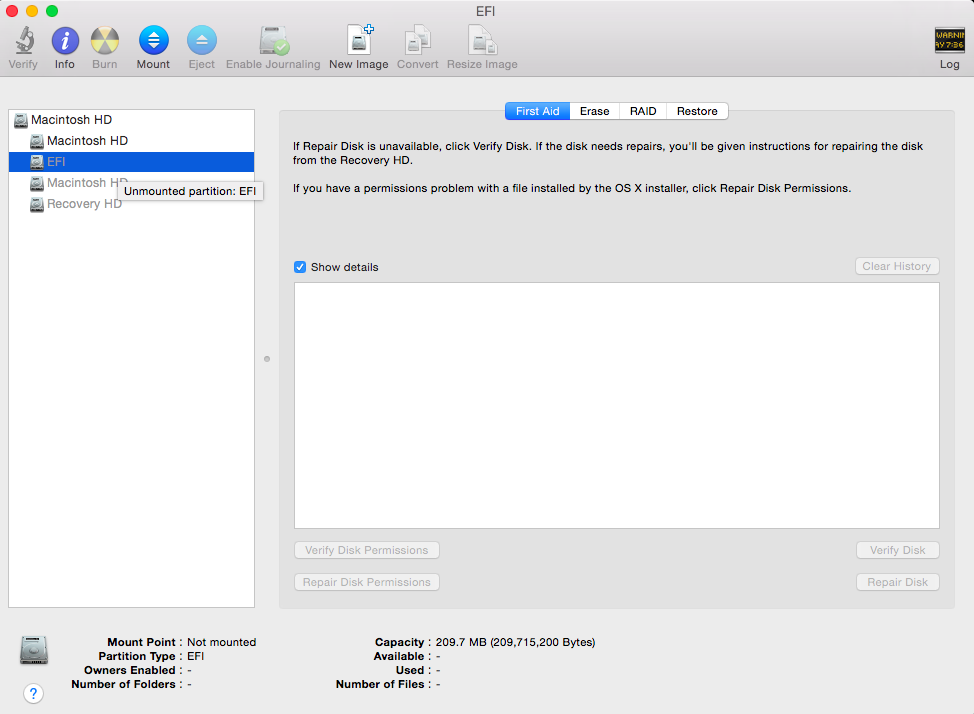Image resolution: width=974 pixels, height=714 pixels.
Task: Uncheck the Show details checkbox
Action: 300,267
